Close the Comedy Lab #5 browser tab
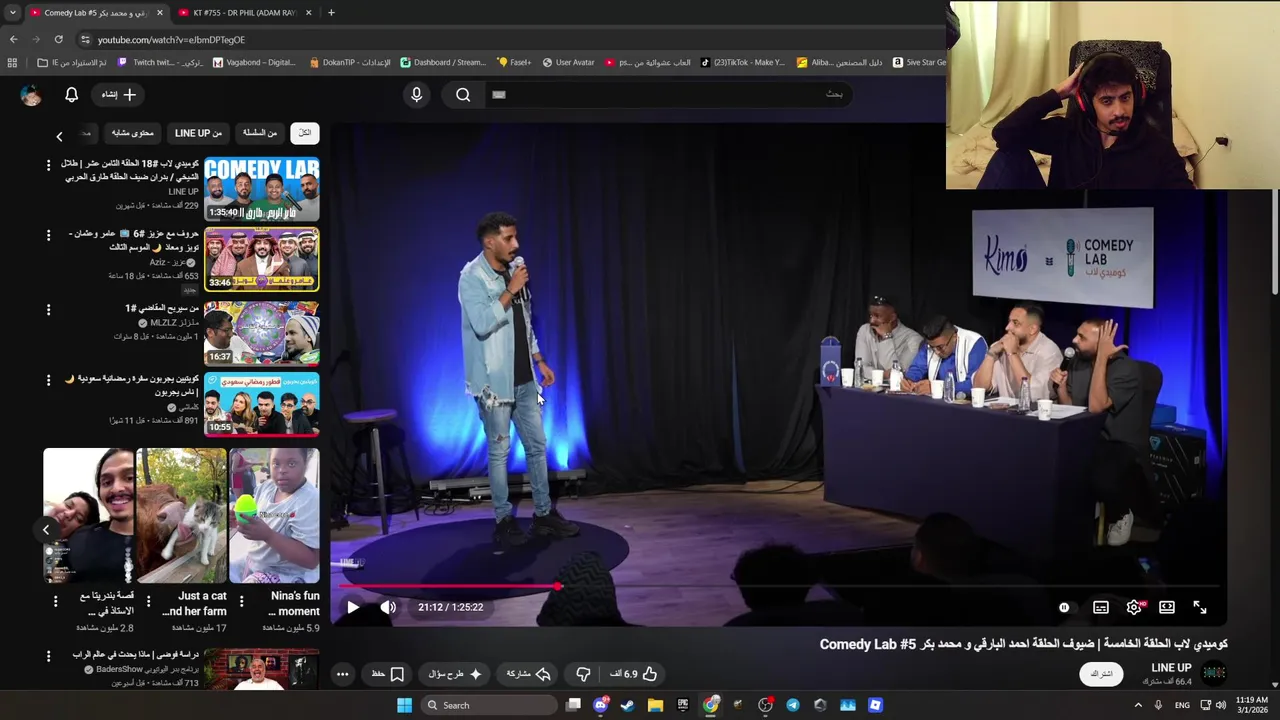The height and width of the screenshot is (720, 1280). (159, 13)
